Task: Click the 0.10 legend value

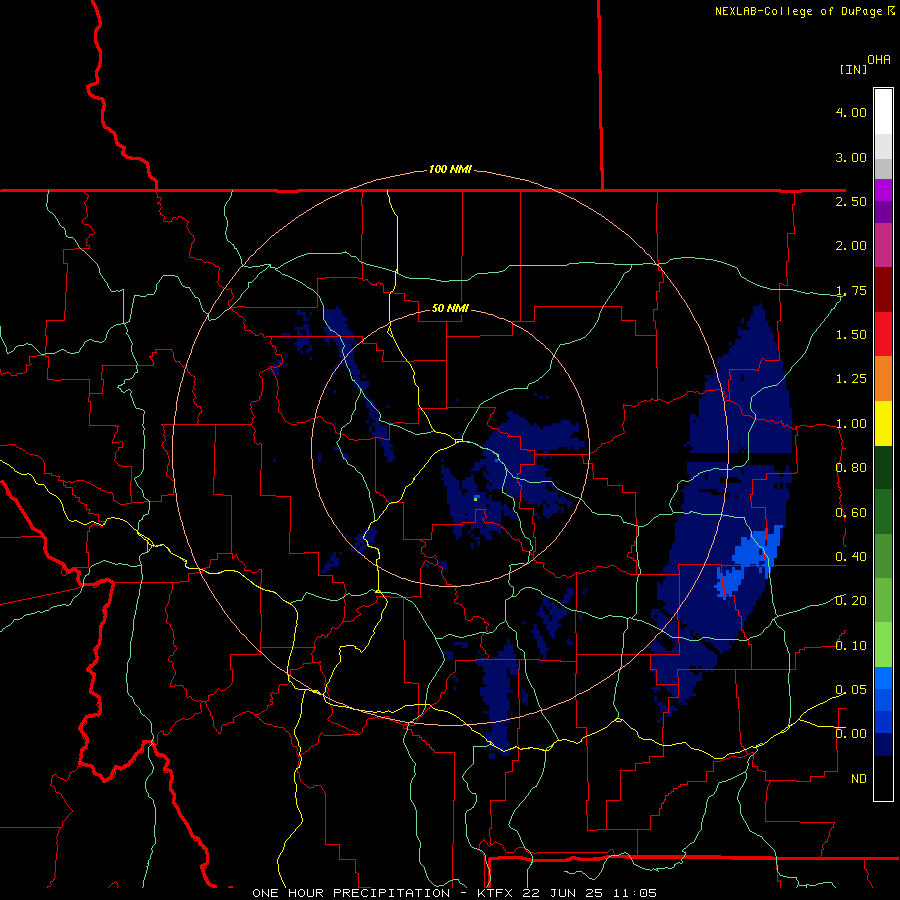Action: (x=851, y=646)
